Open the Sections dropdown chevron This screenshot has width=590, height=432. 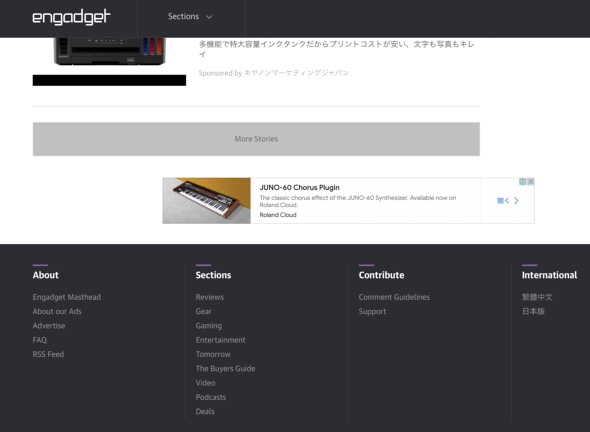click(x=209, y=17)
